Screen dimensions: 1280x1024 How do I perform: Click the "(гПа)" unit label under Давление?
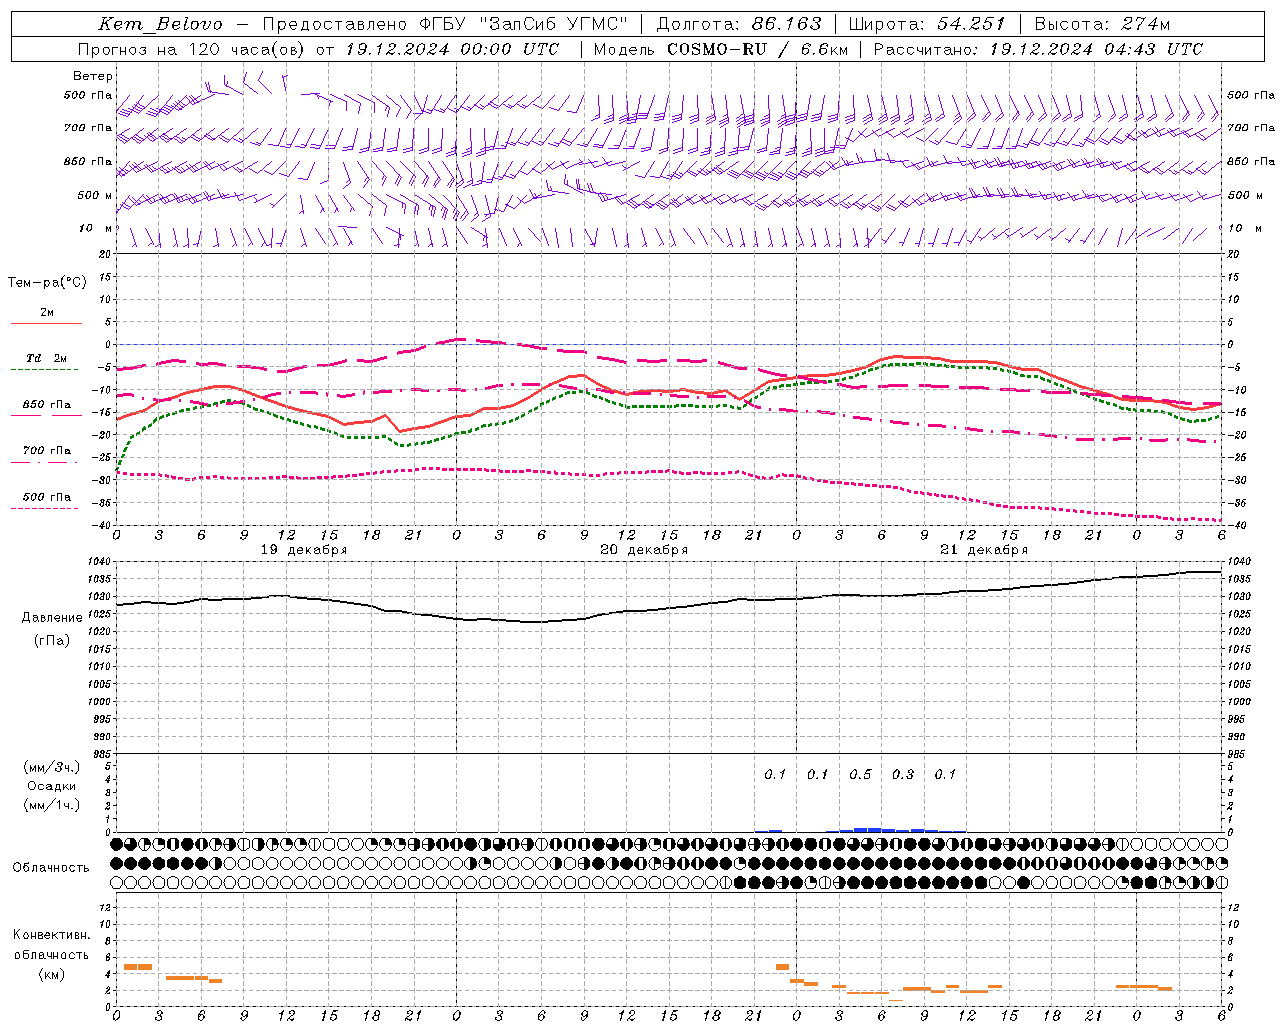tap(52, 641)
